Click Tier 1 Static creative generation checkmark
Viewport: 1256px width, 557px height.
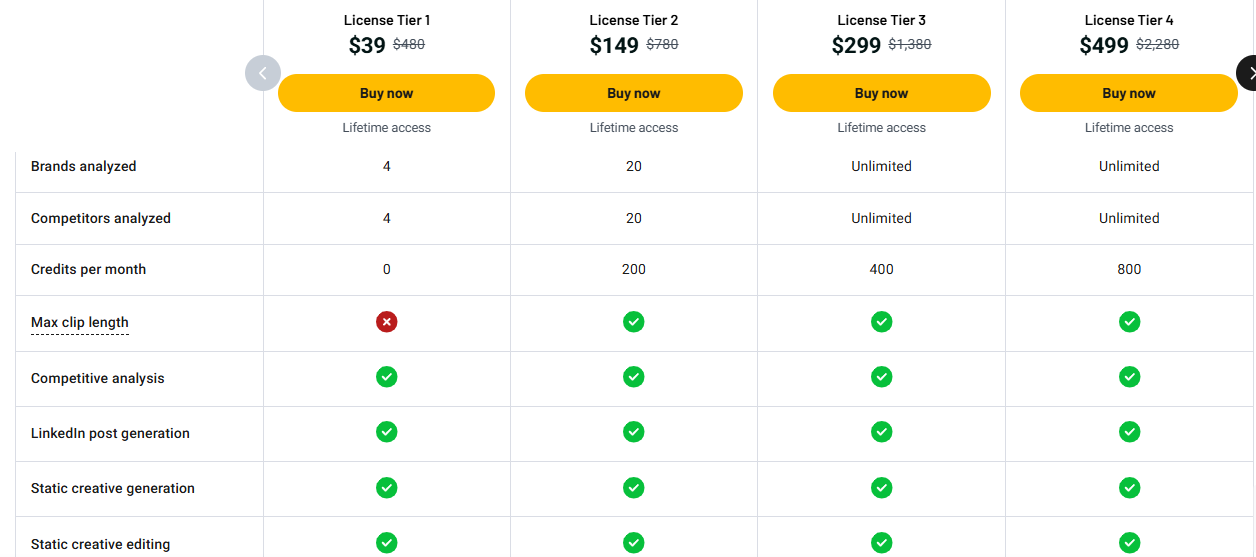387,487
